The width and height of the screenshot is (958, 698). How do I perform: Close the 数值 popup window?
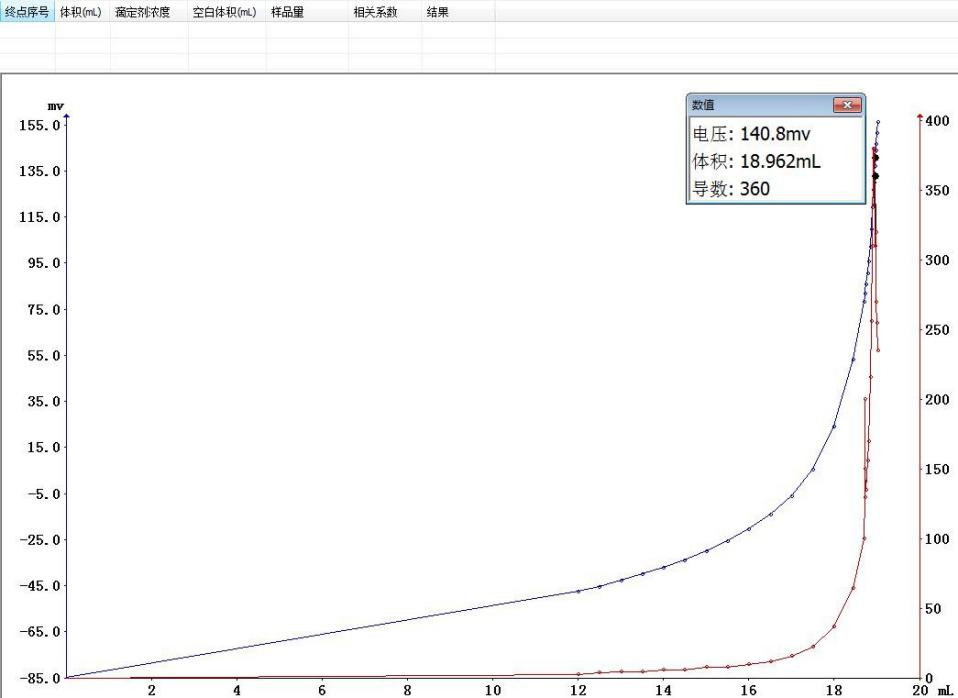pos(847,105)
